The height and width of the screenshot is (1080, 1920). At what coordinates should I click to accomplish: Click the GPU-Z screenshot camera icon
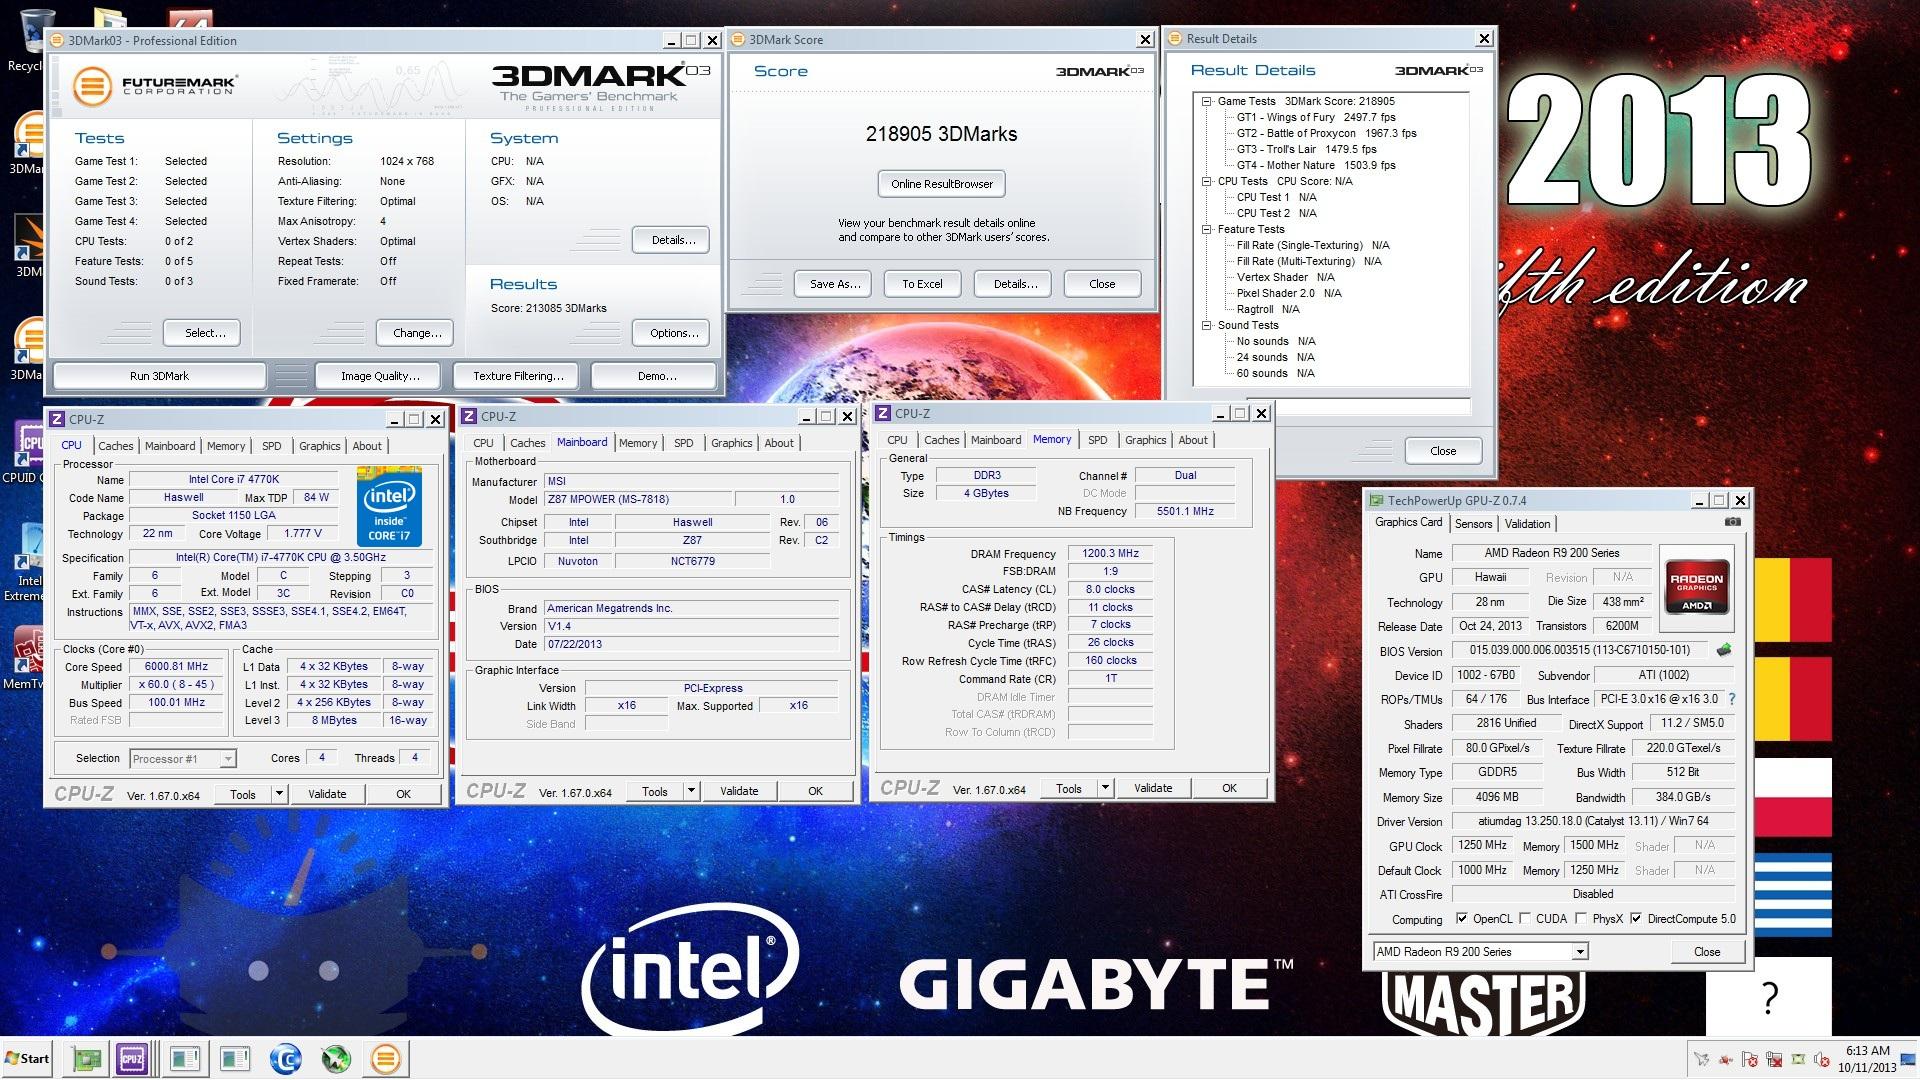(x=1733, y=522)
